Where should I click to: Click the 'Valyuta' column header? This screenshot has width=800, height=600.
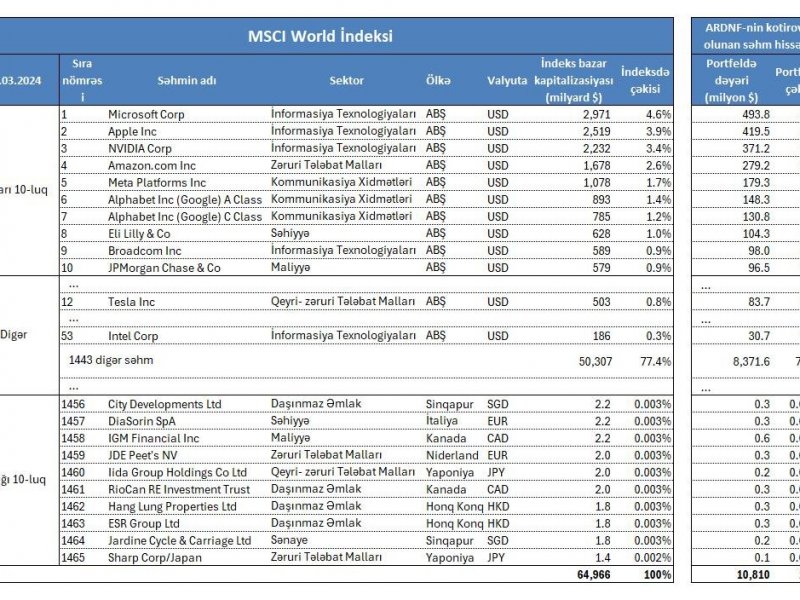click(x=507, y=81)
